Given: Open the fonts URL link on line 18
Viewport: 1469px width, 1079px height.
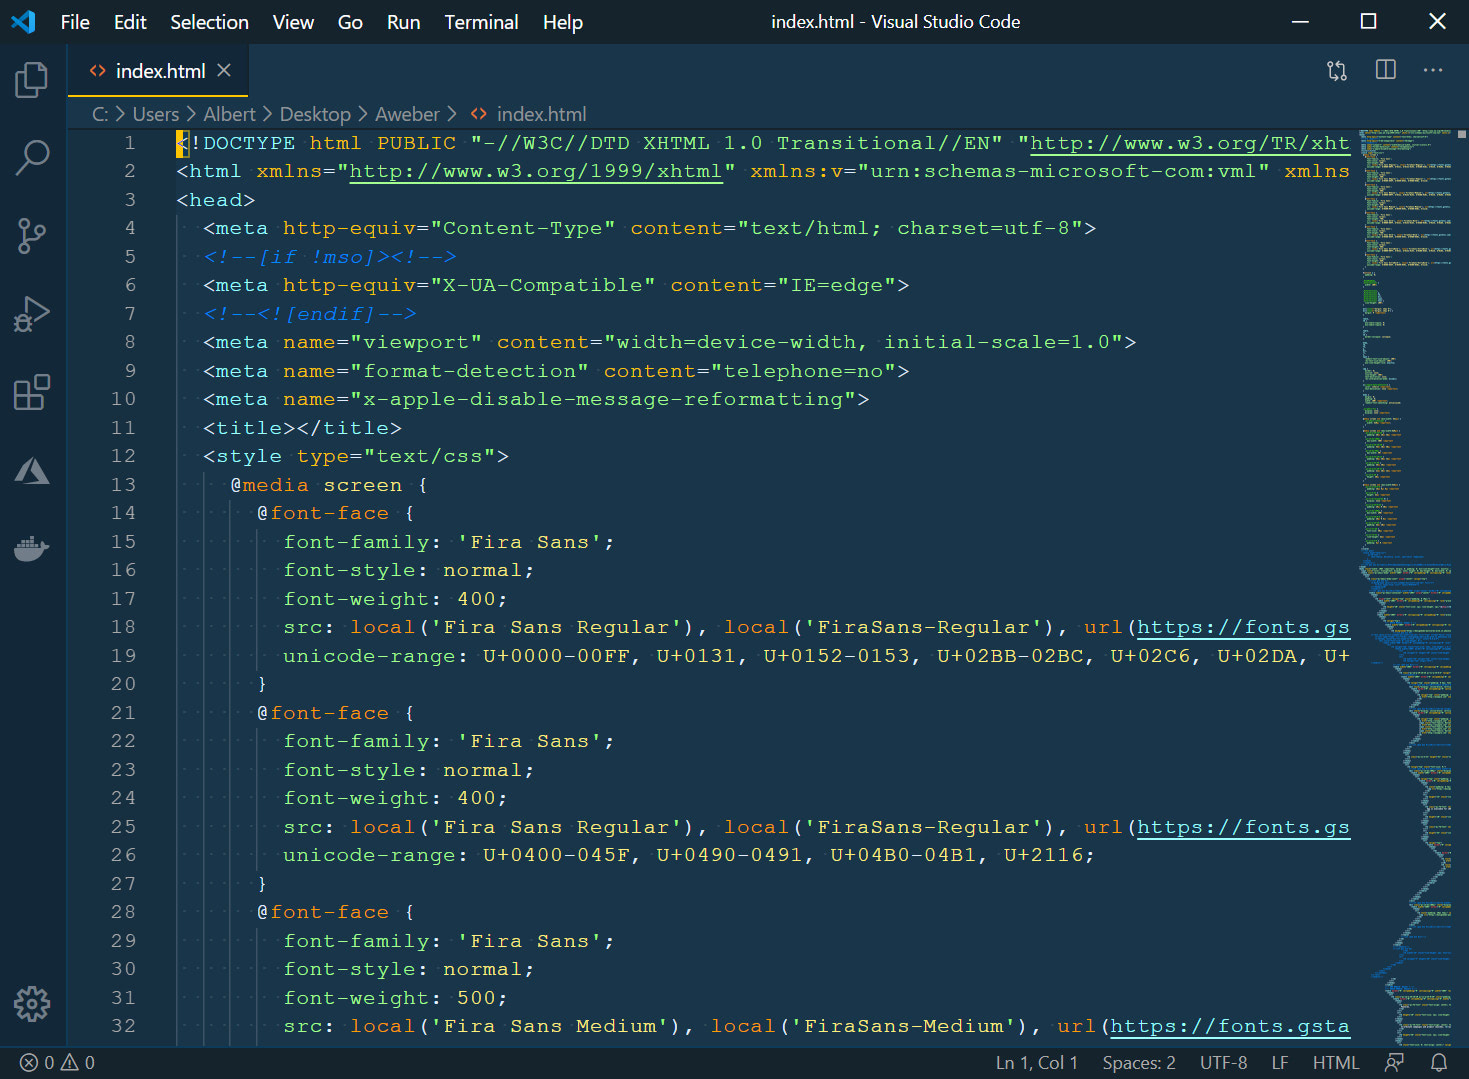Looking at the screenshot, I should point(1243,627).
